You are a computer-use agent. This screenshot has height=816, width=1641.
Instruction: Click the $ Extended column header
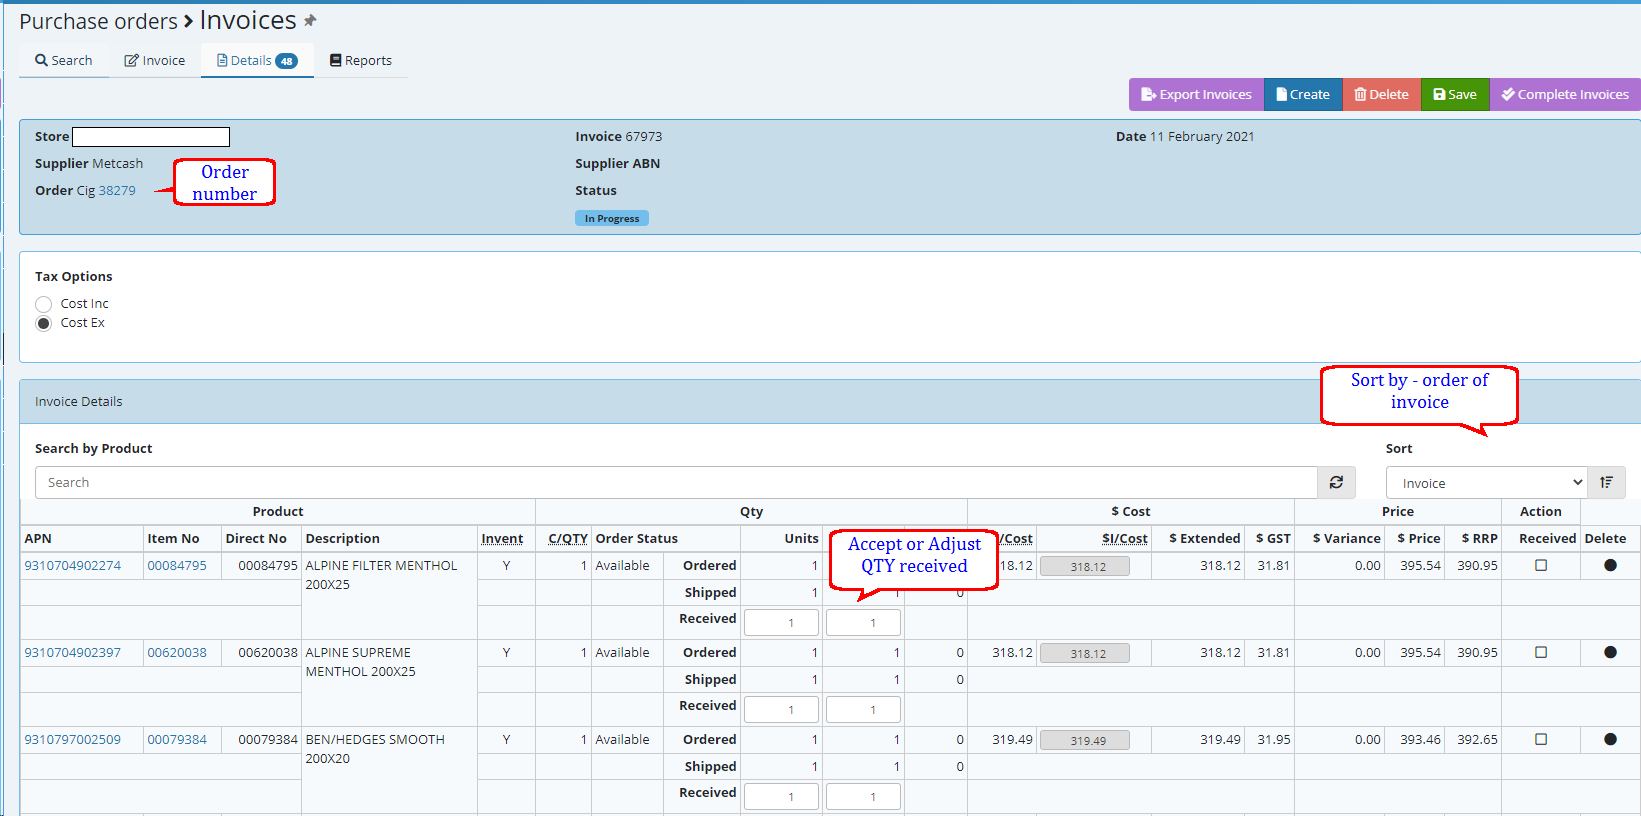pos(1205,538)
